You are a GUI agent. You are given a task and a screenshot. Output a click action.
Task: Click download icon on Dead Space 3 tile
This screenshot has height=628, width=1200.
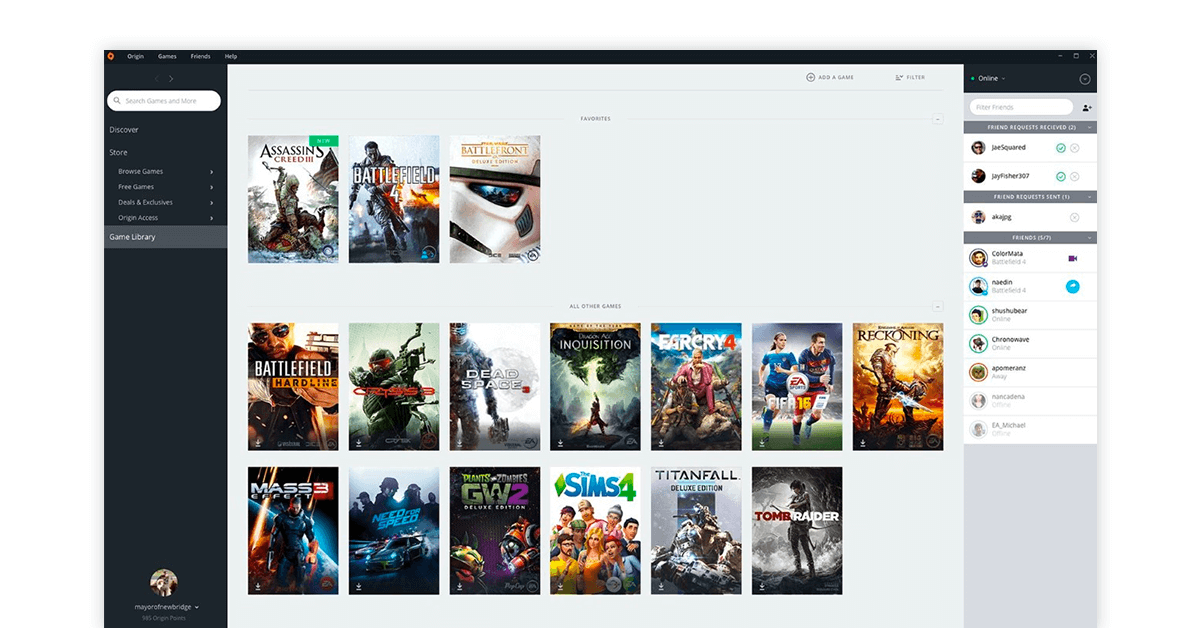click(x=460, y=441)
